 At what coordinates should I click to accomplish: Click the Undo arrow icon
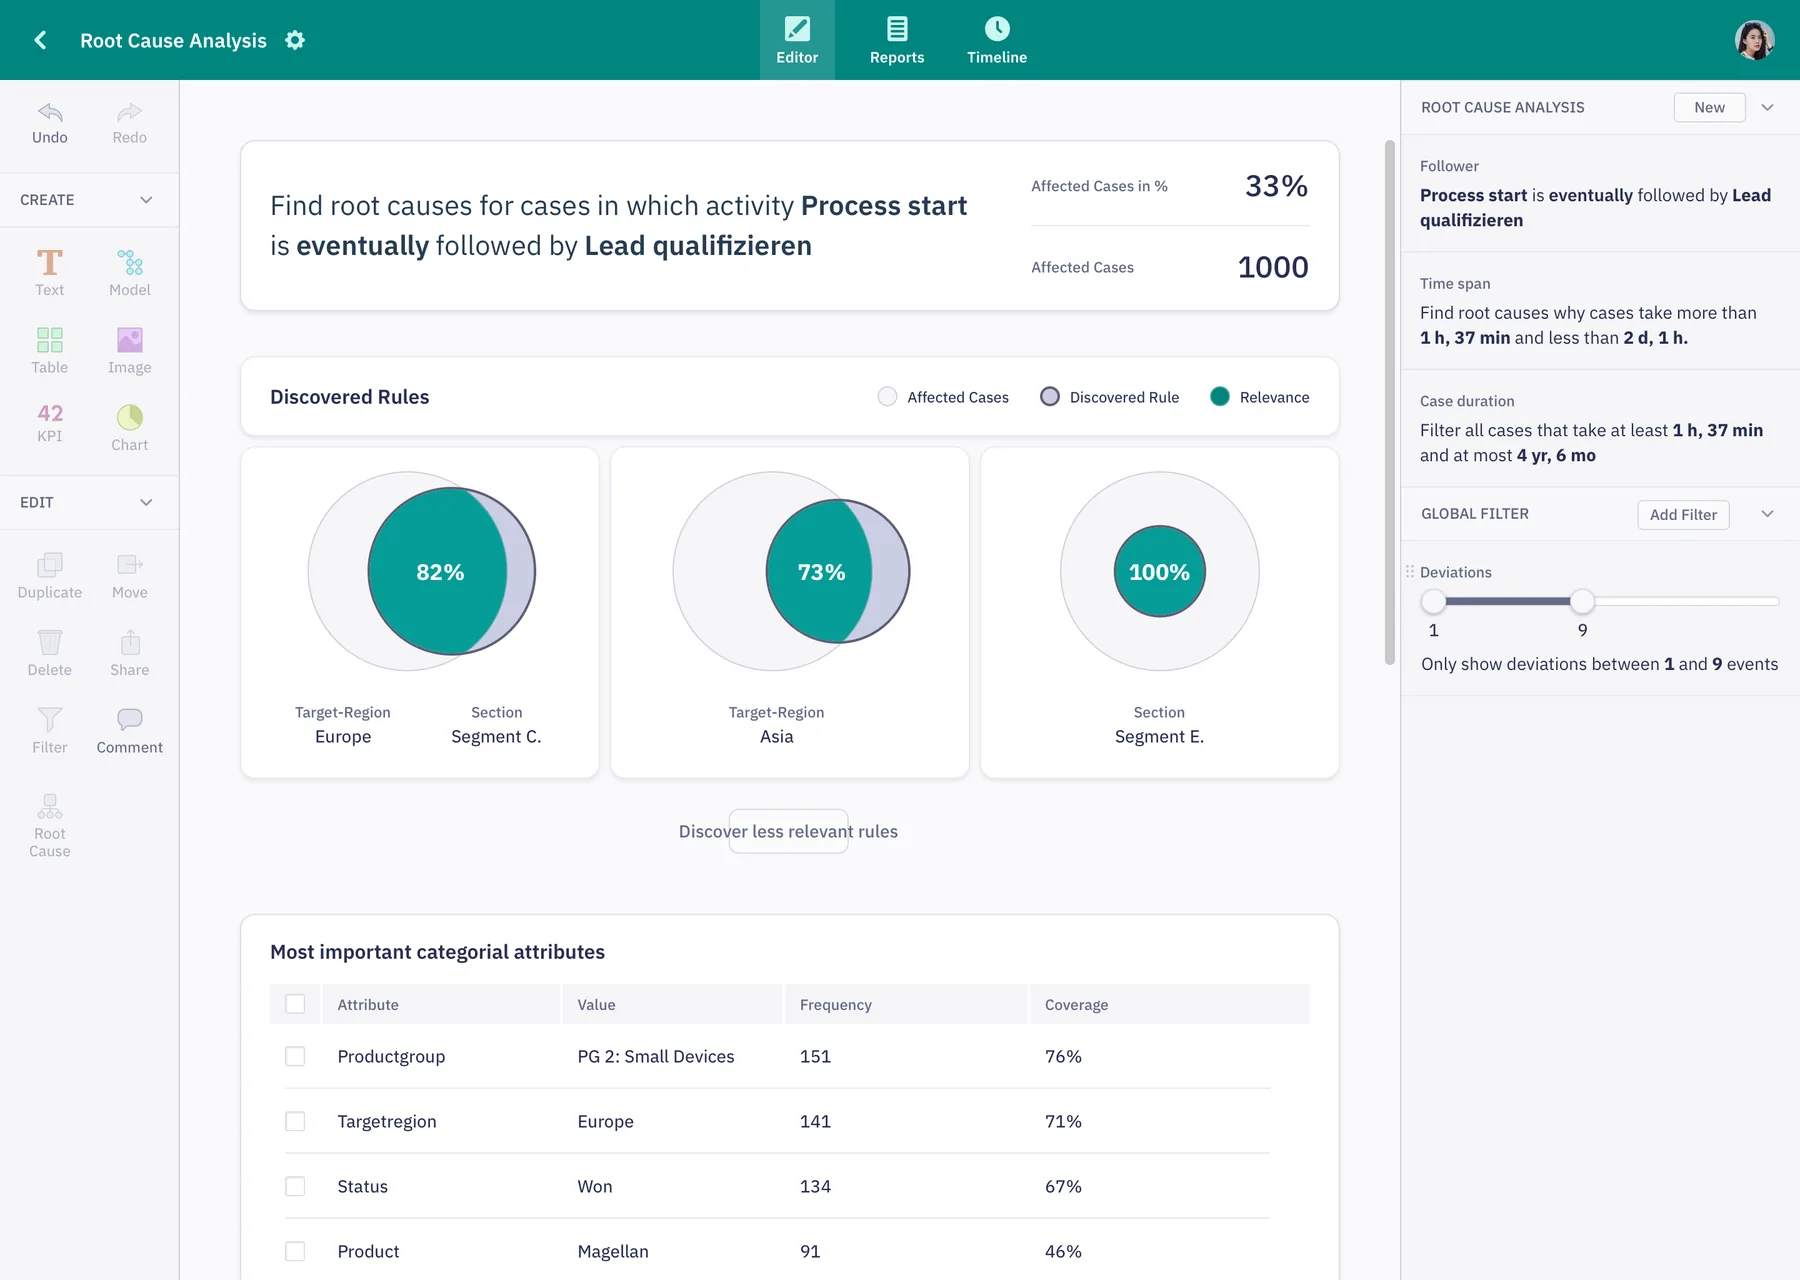[50, 112]
